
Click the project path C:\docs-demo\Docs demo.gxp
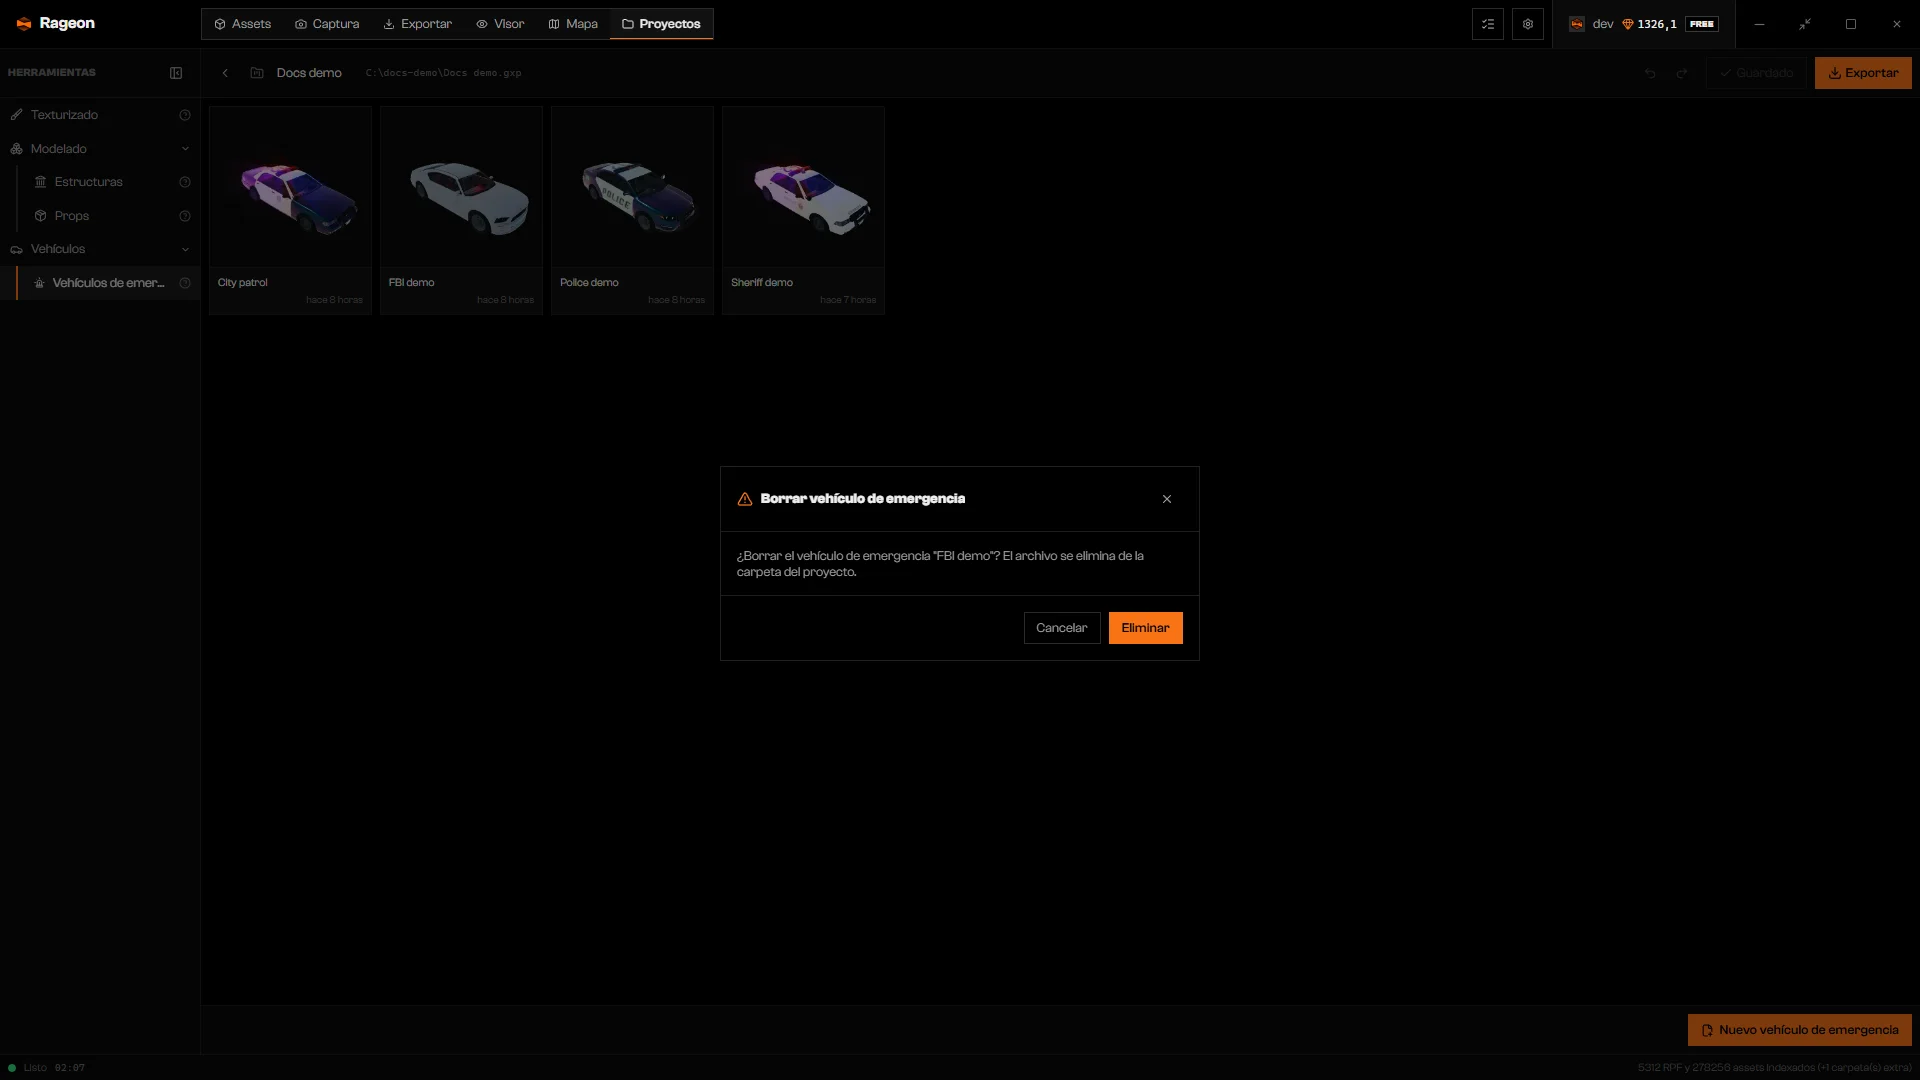click(443, 73)
